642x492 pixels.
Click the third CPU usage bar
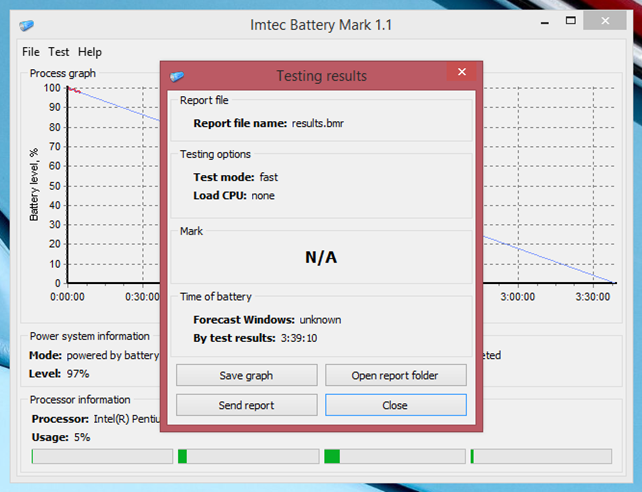[395, 456]
